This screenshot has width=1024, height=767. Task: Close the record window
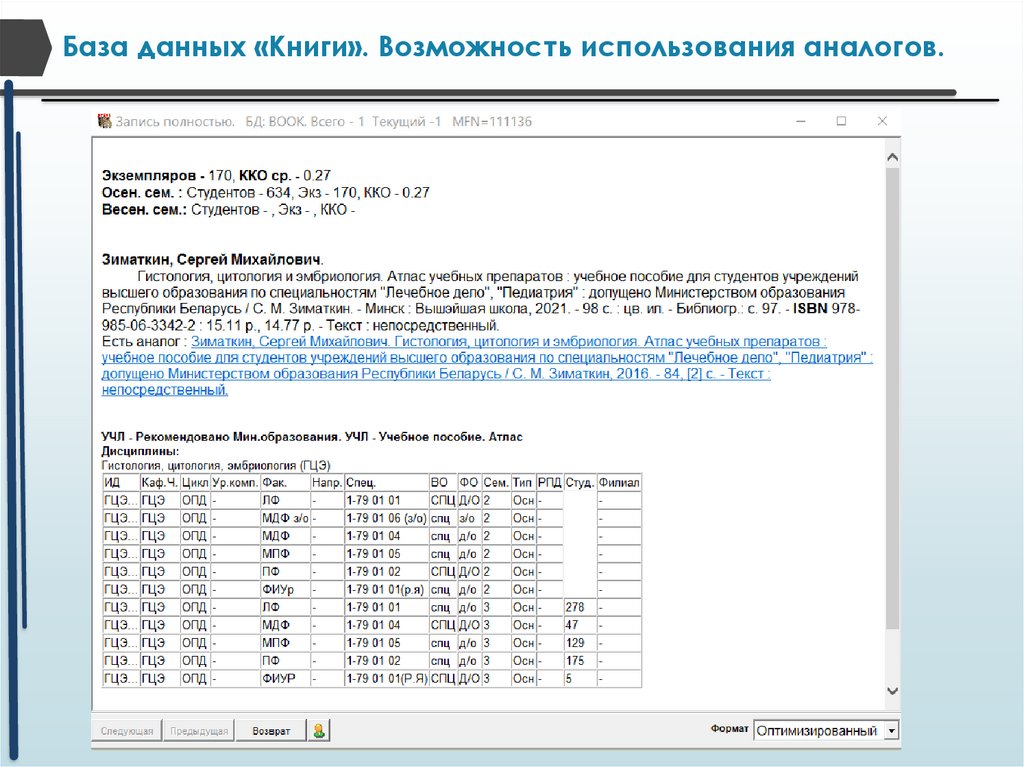[x=881, y=121]
